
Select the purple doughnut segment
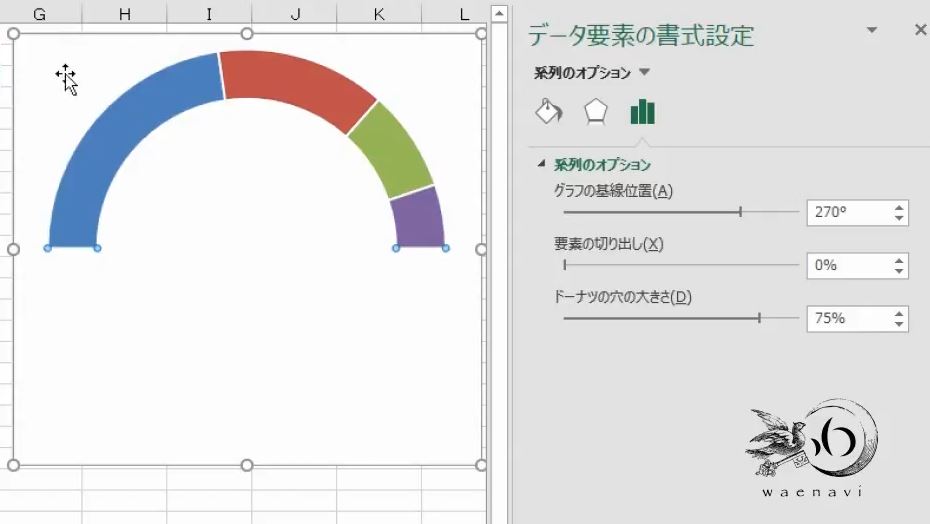tap(419, 220)
